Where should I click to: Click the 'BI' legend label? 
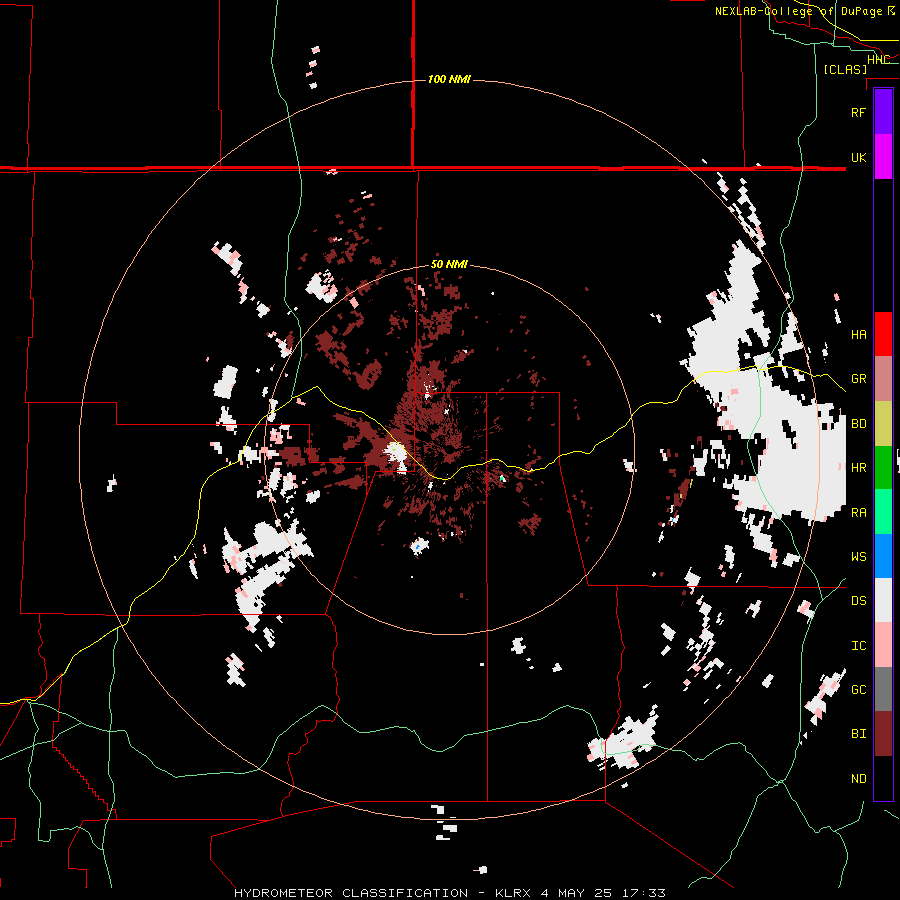point(858,734)
